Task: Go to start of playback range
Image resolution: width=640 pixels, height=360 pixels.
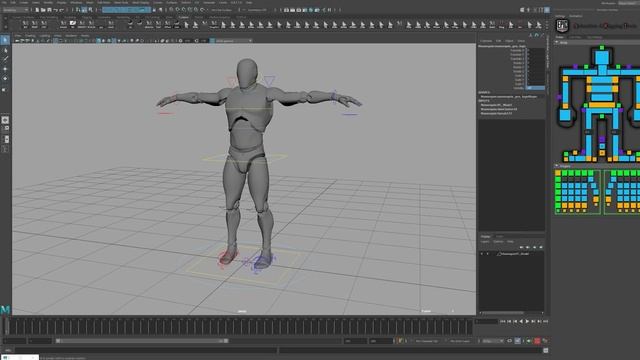Action: 503,322
